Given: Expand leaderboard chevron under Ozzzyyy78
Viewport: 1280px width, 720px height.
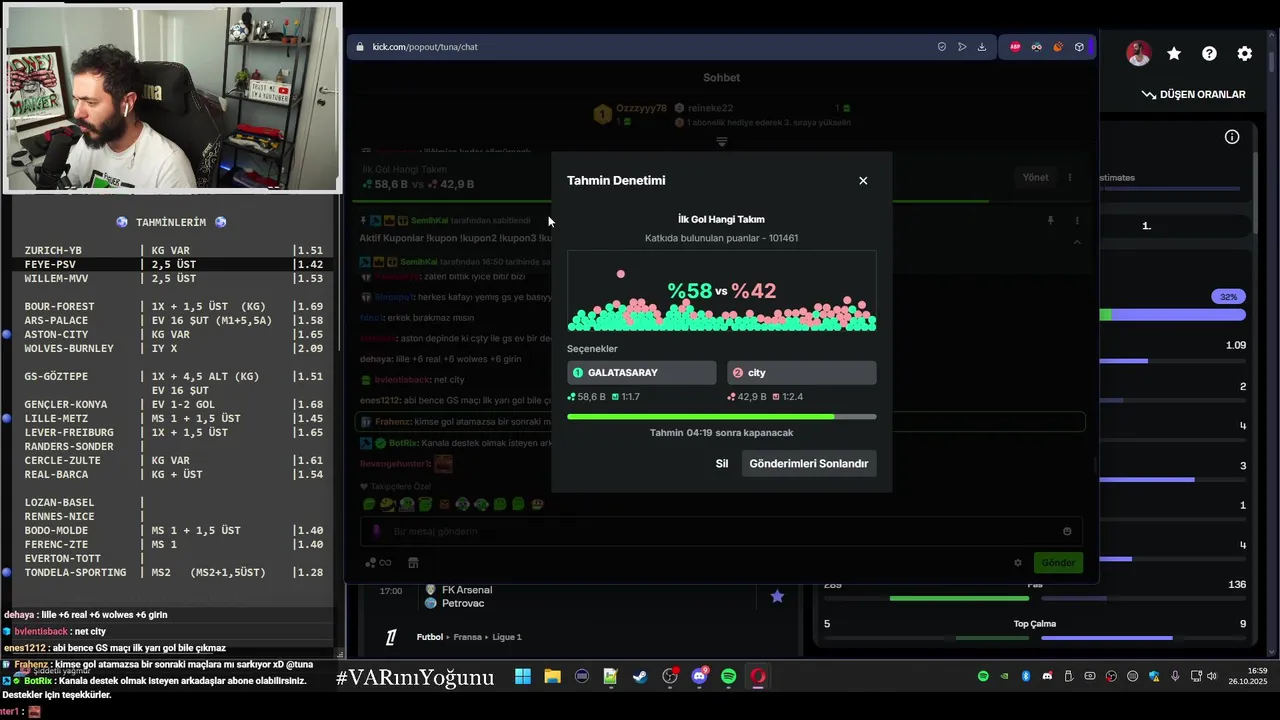Looking at the screenshot, I should (722, 142).
